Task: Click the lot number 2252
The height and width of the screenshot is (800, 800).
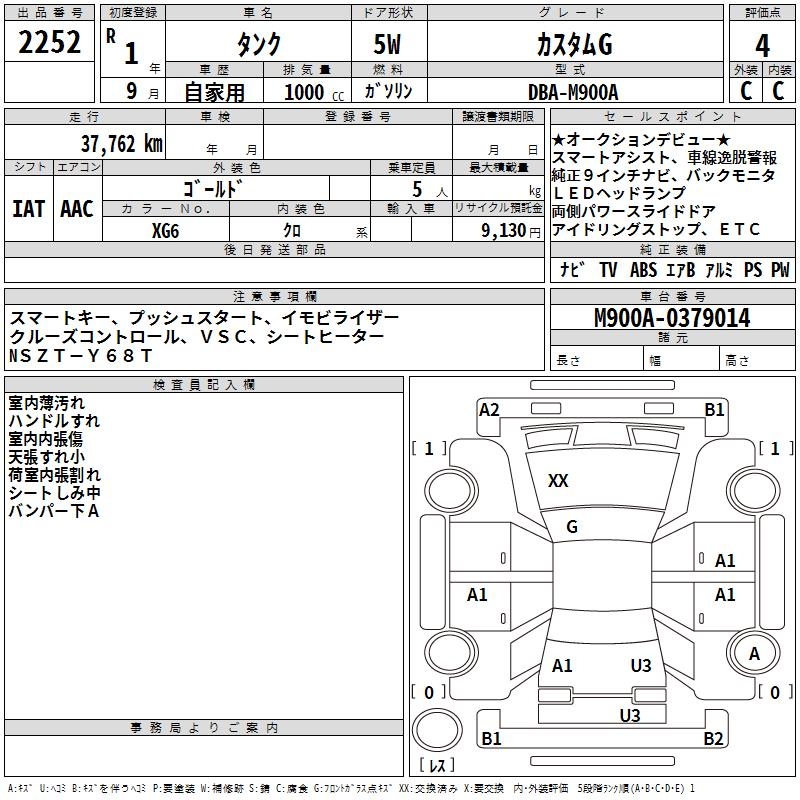Action: point(49,42)
